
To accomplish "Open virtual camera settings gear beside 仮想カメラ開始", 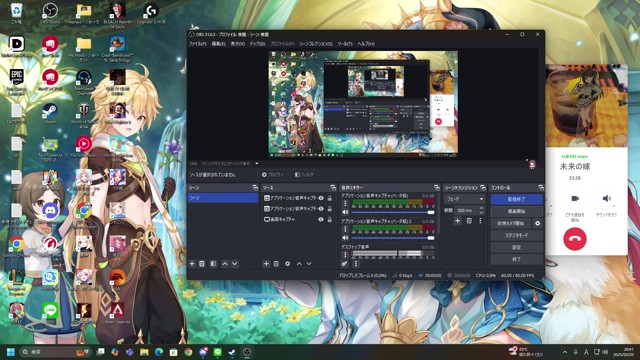I will tap(538, 223).
